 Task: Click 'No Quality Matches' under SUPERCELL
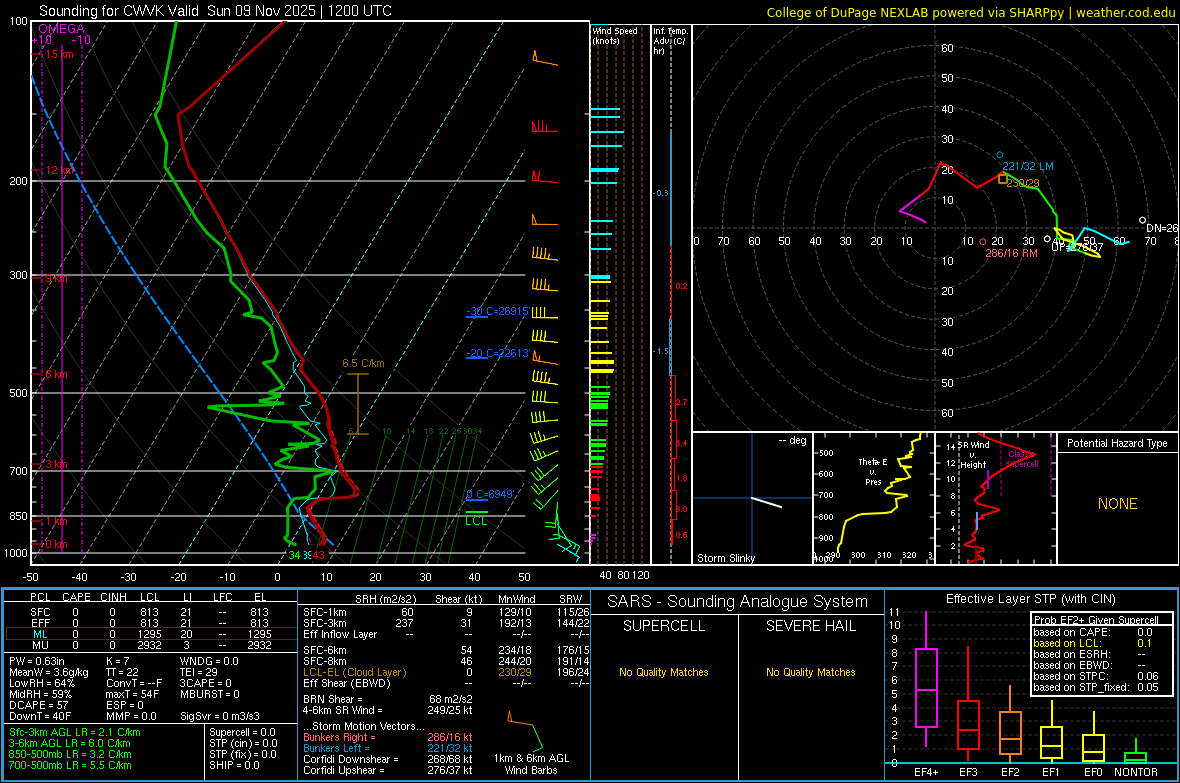point(664,672)
